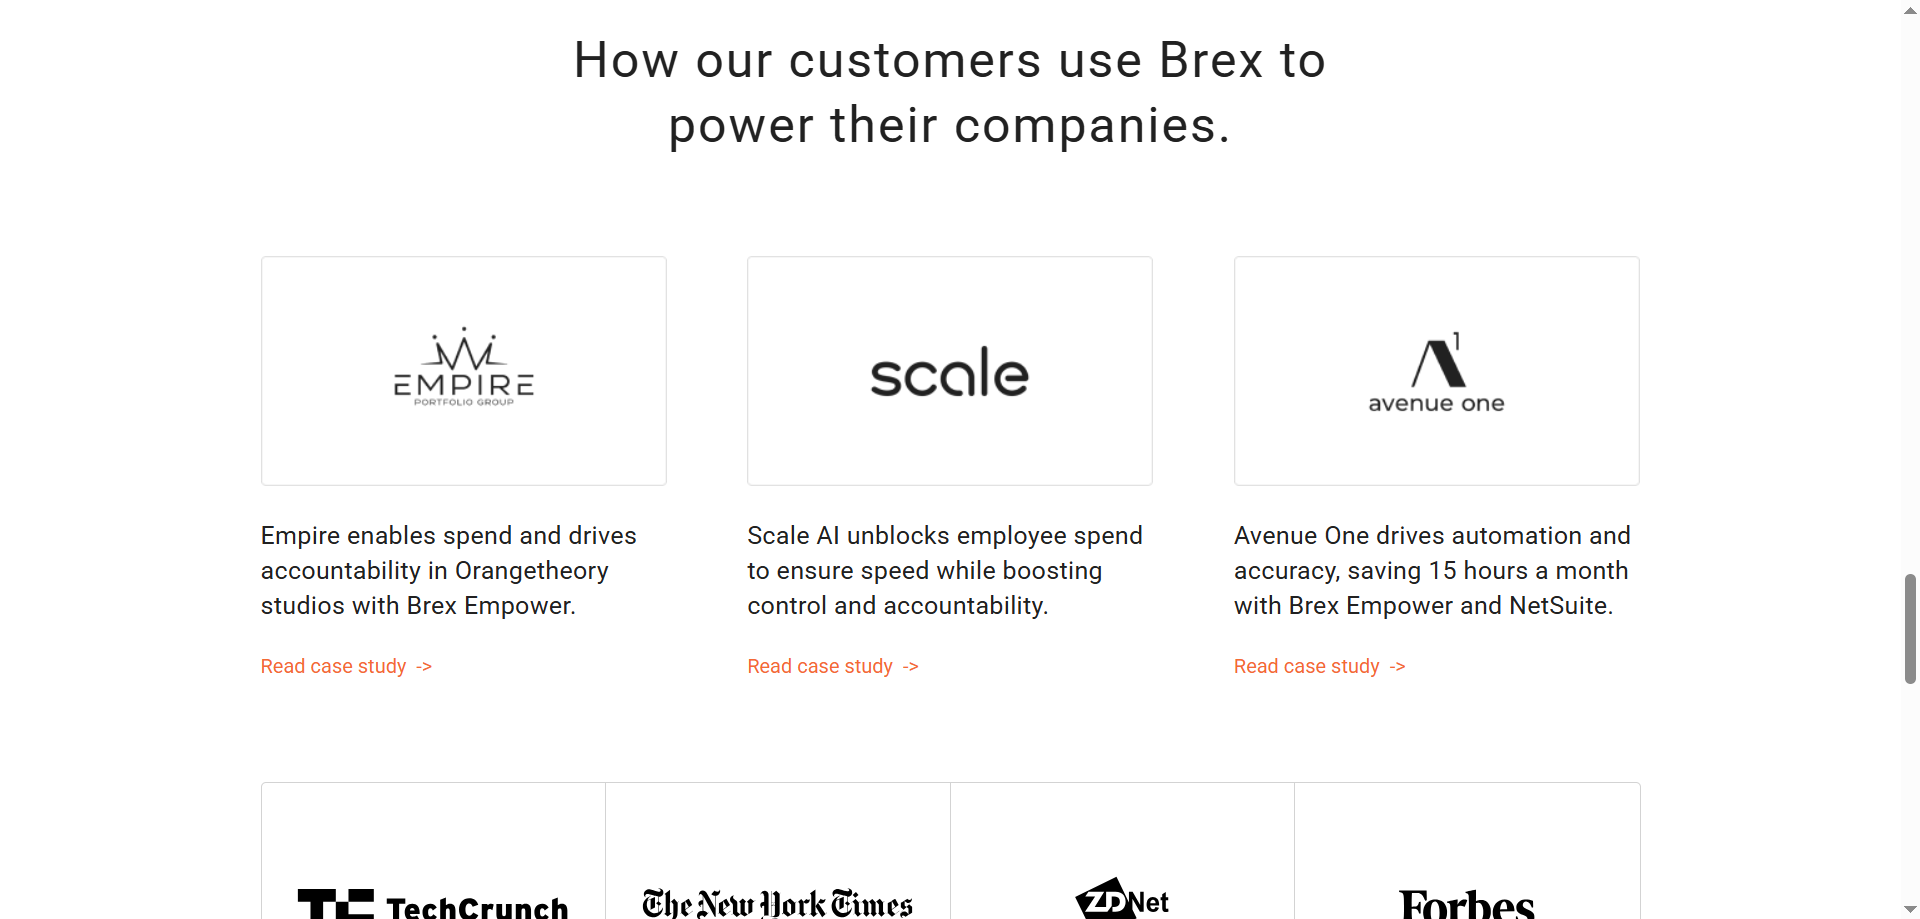
Task: Click the scrollbar down arrow
Action: coord(1910,910)
